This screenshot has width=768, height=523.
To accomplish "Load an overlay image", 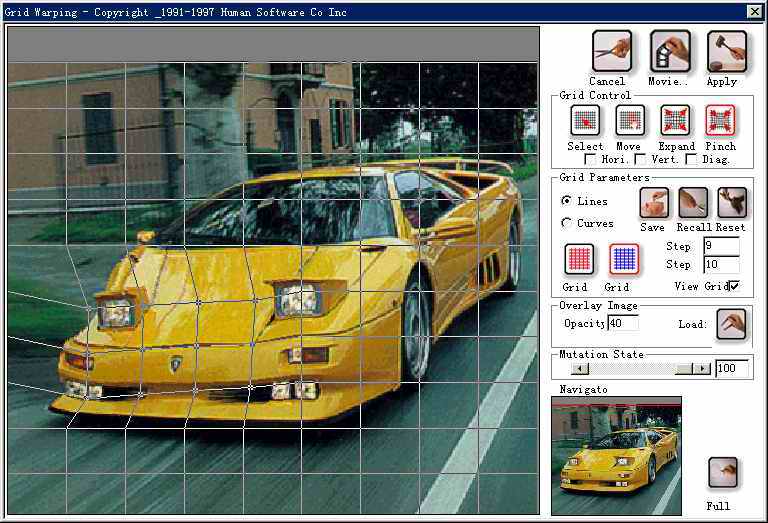I will (732, 324).
